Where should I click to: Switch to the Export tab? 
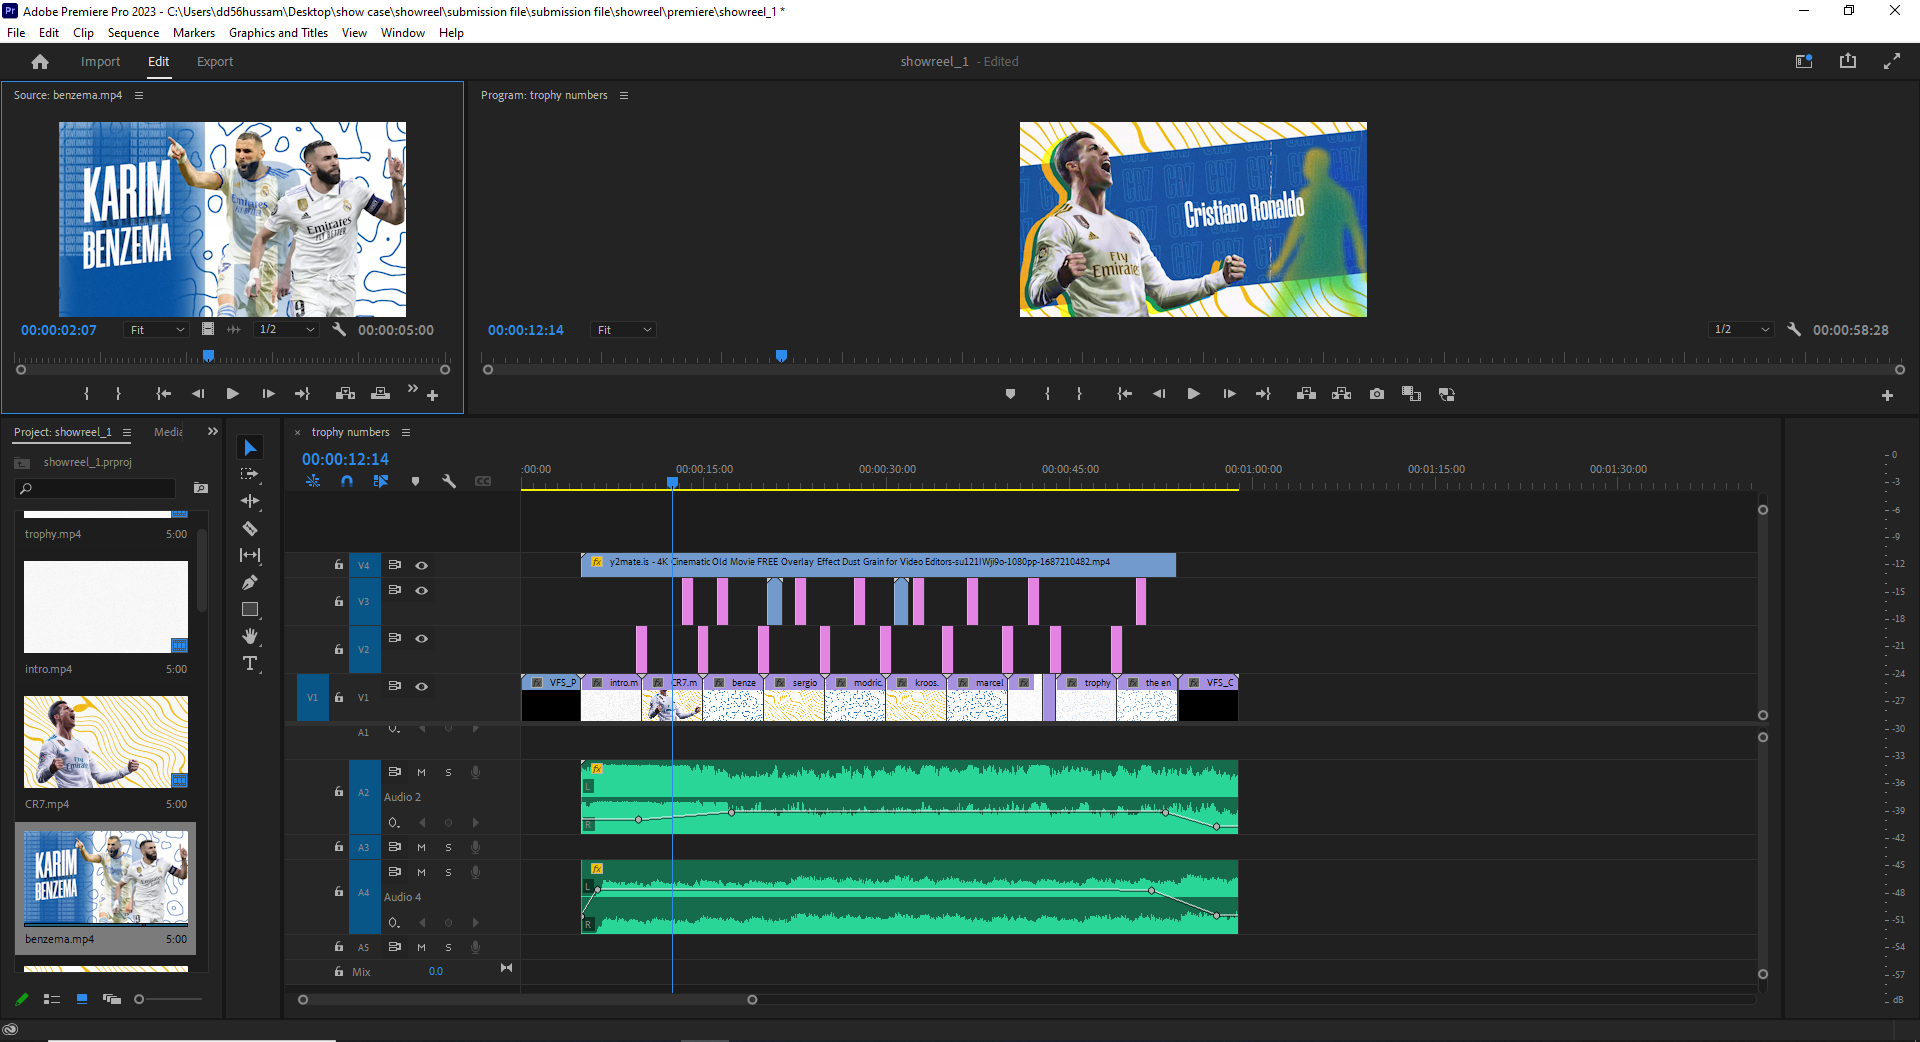click(x=215, y=62)
